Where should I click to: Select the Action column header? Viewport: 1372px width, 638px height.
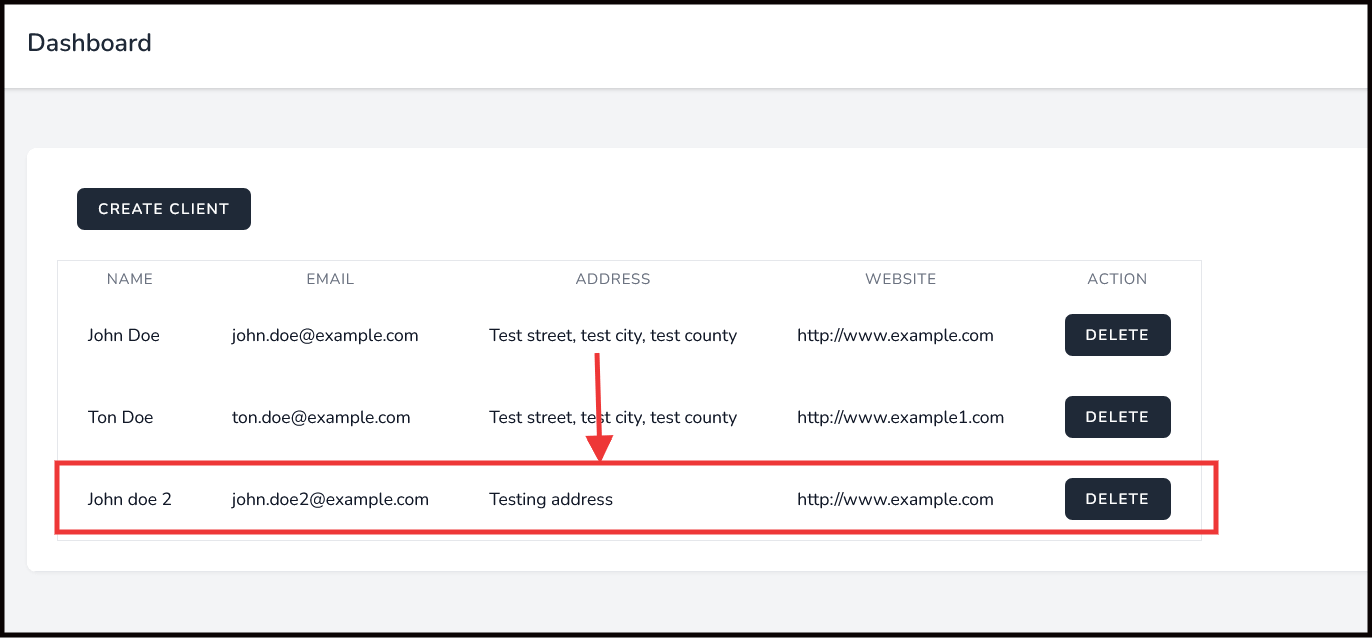[x=1117, y=279]
